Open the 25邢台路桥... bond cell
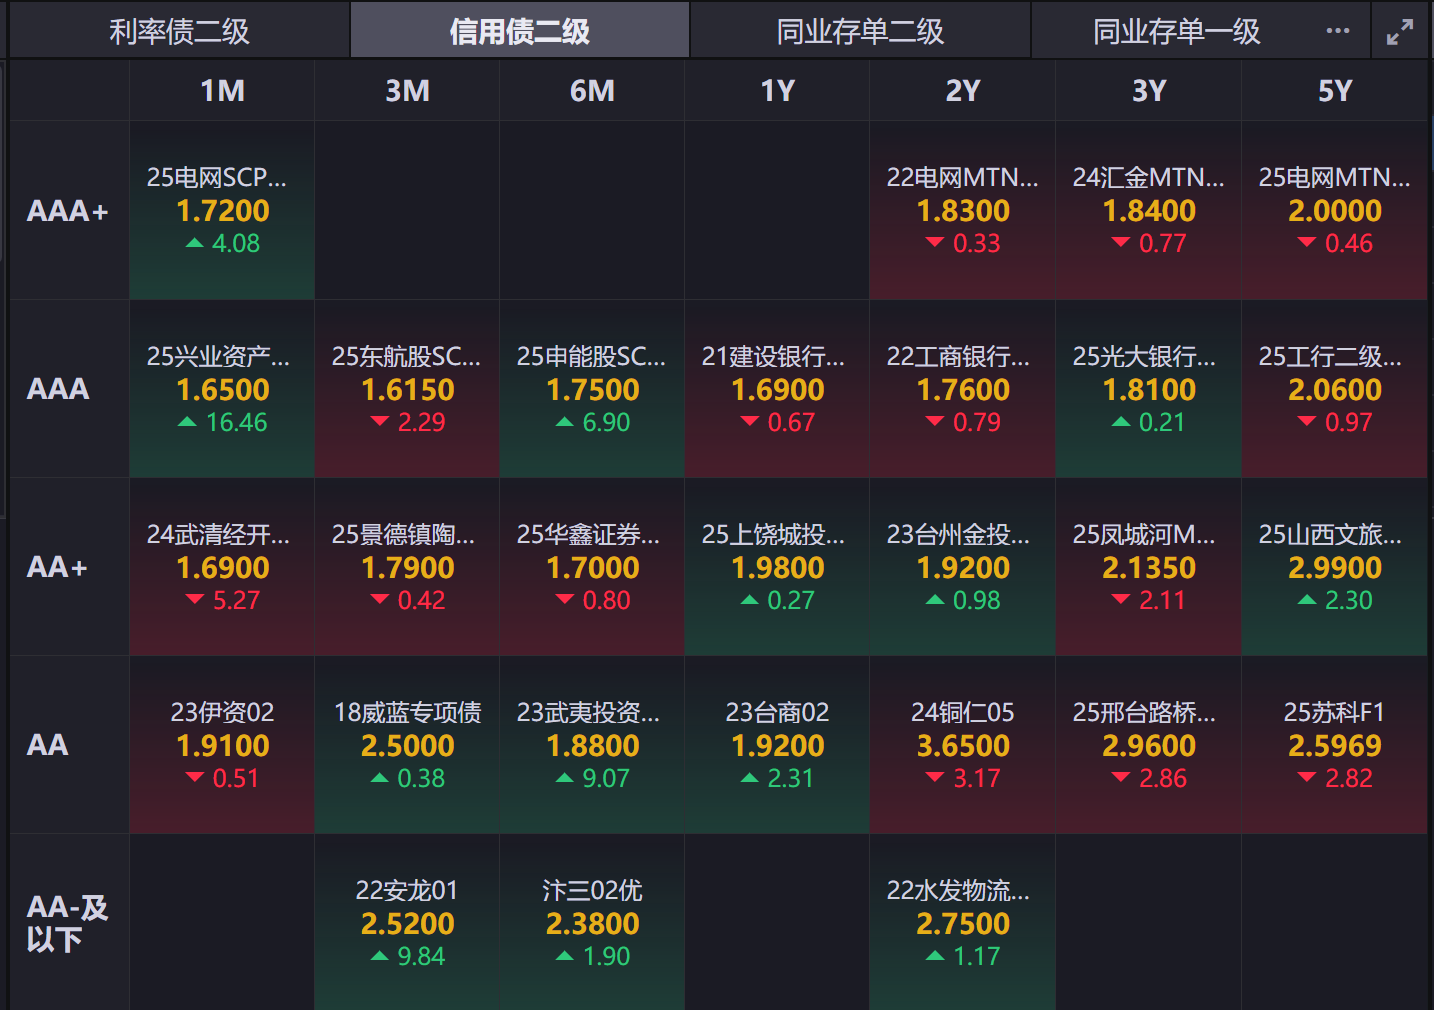Image resolution: width=1434 pixels, height=1010 pixels. pos(1148,745)
